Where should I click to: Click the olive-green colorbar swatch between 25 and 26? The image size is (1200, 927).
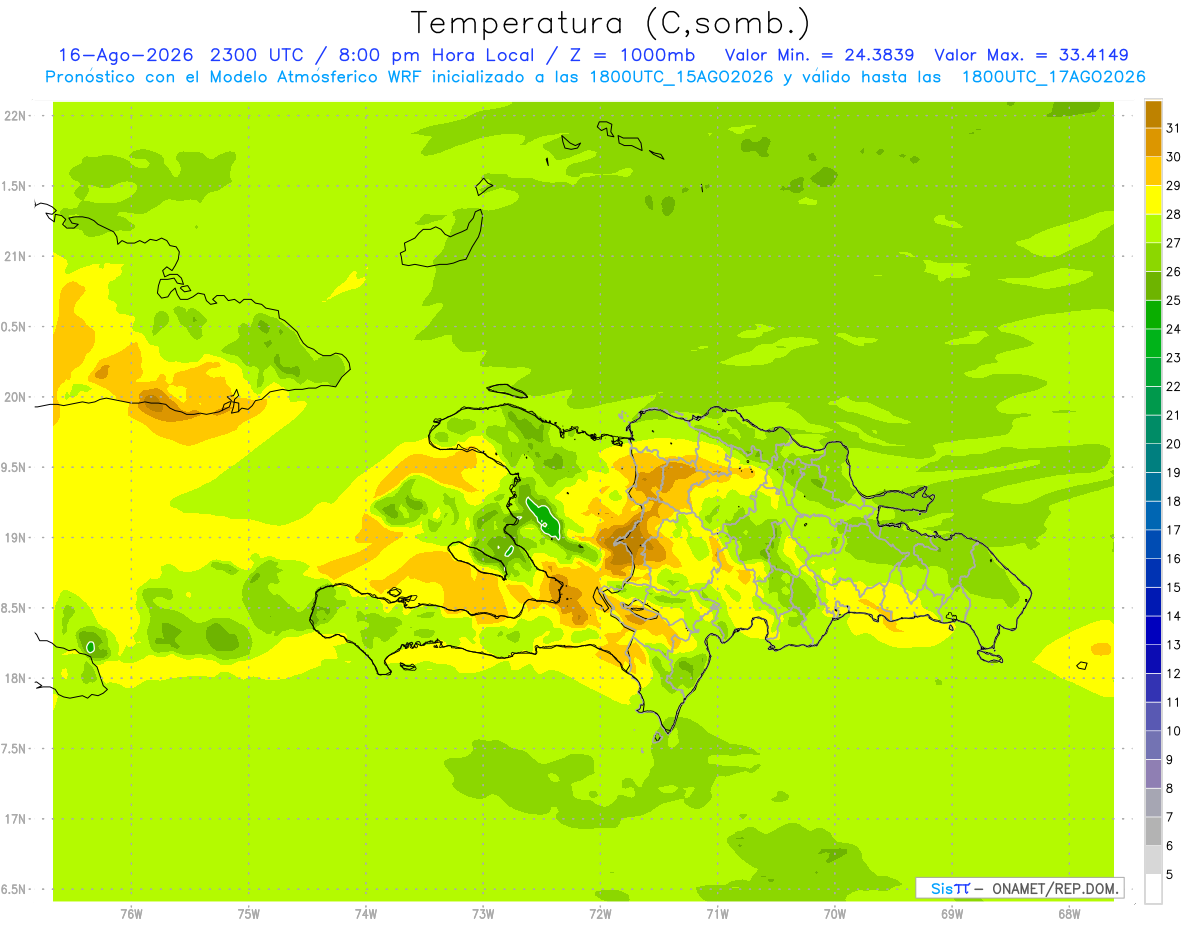[1153, 286]
